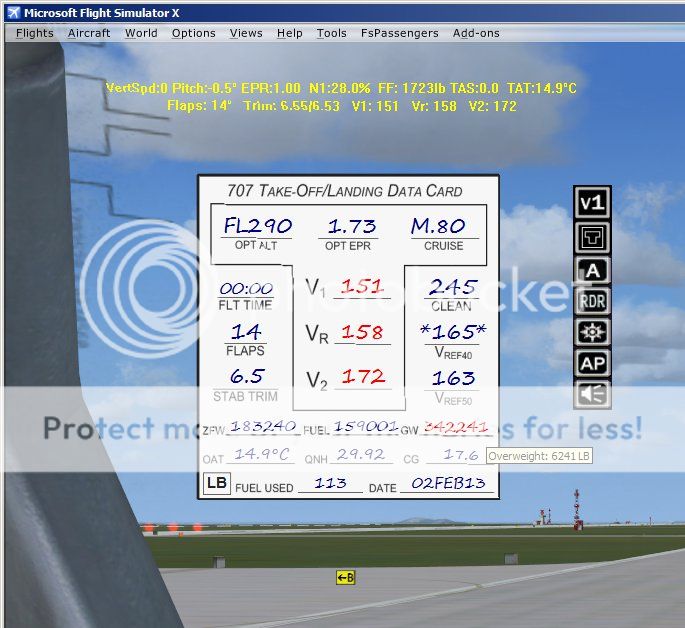This screenshot has height=628, width=685.
Task: Open the RDR radar panel icon
Action: tap(593, 300)
